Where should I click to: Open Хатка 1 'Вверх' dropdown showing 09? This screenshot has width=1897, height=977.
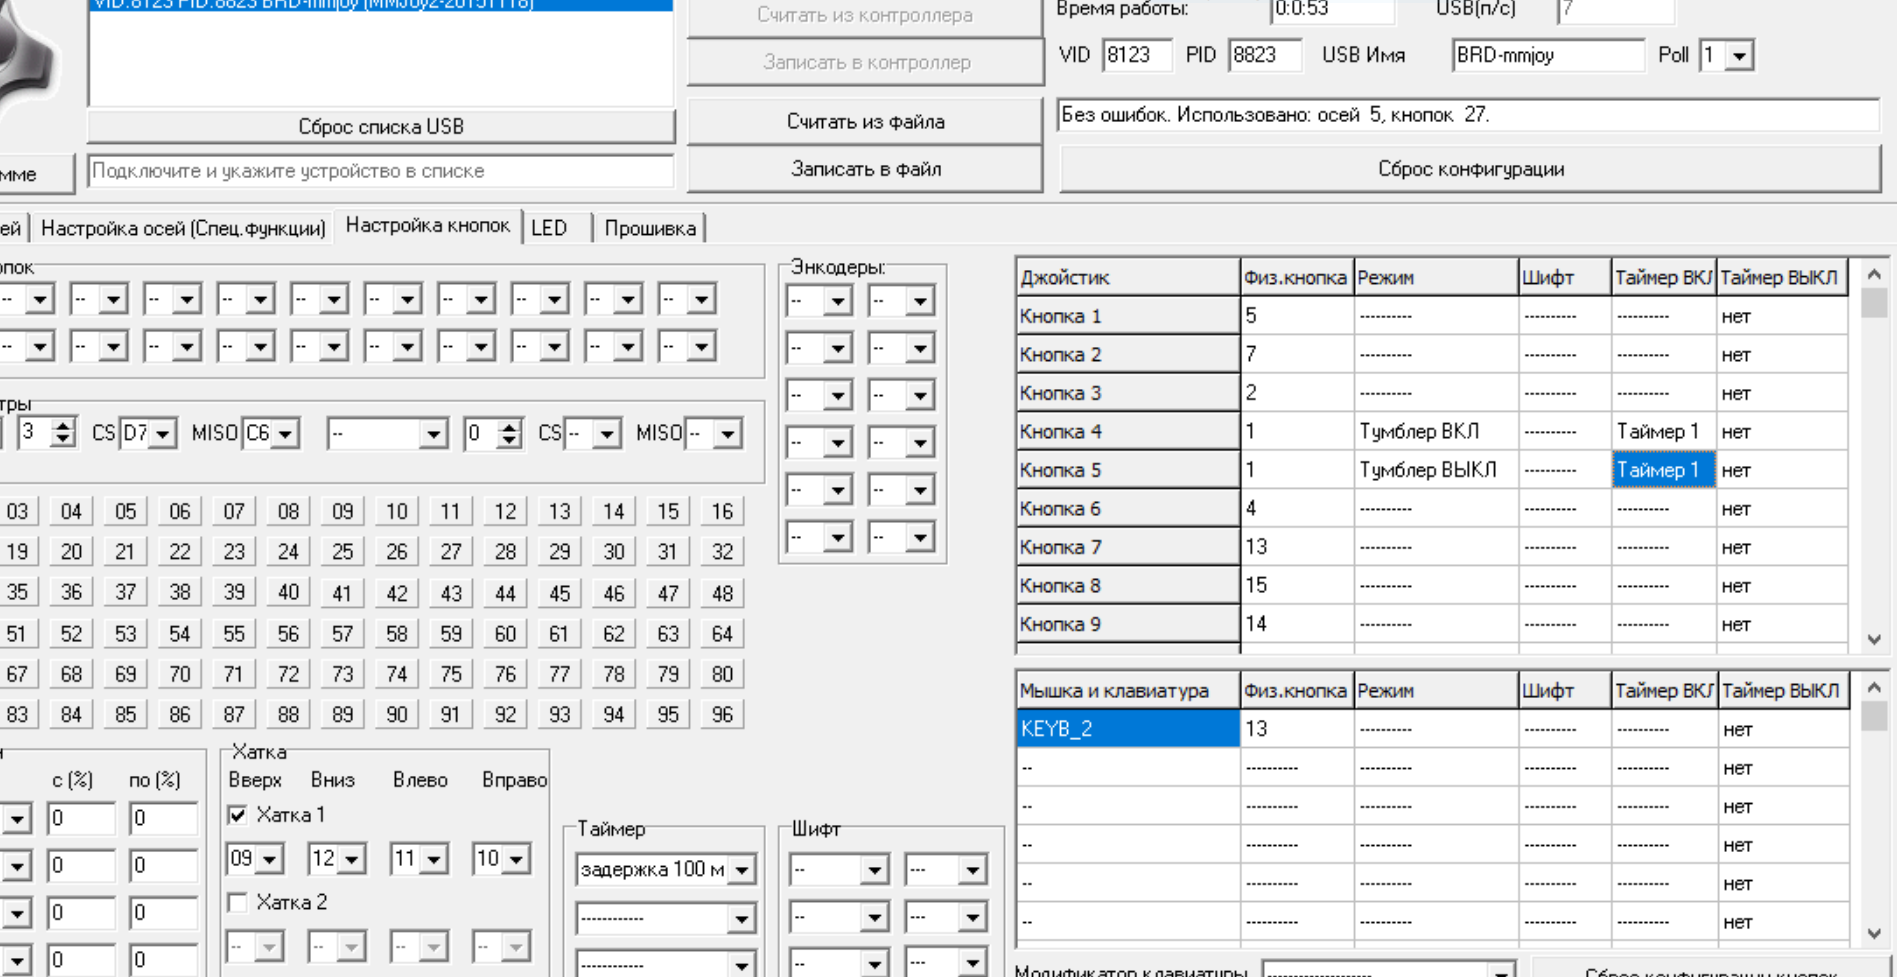[x=271, y=860]
